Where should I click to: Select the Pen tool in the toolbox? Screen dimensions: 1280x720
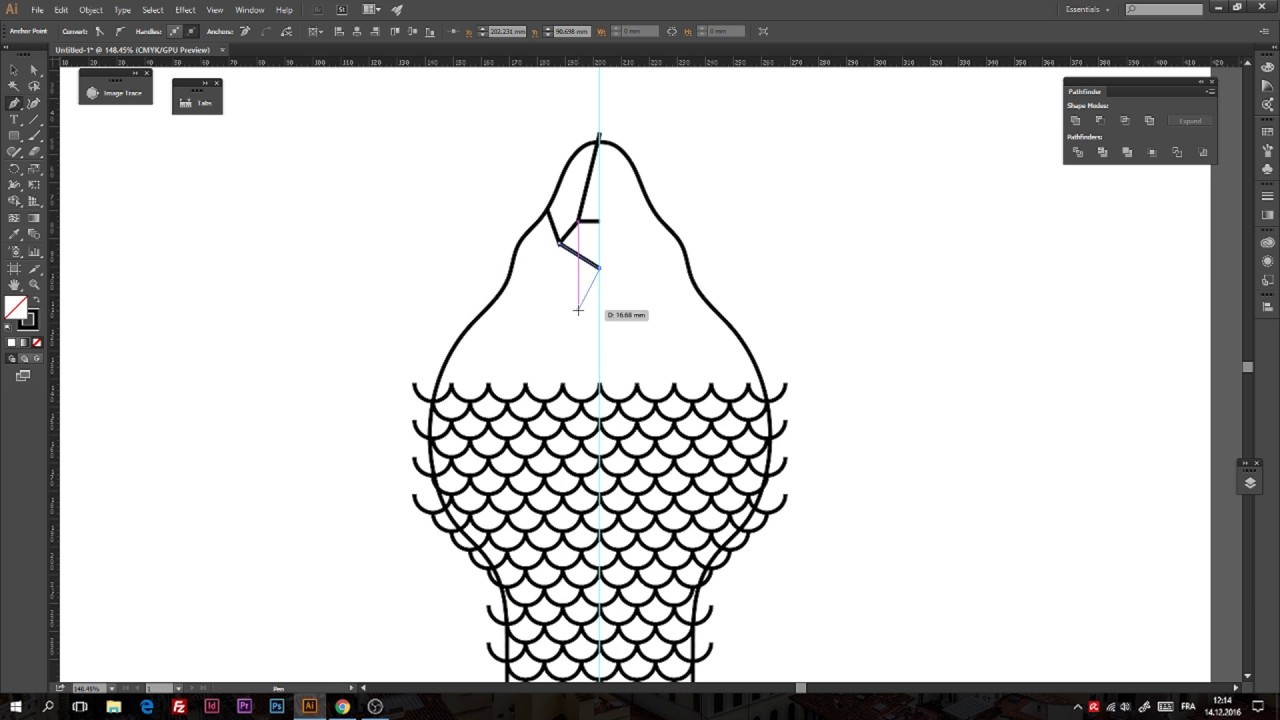point(14,103)
